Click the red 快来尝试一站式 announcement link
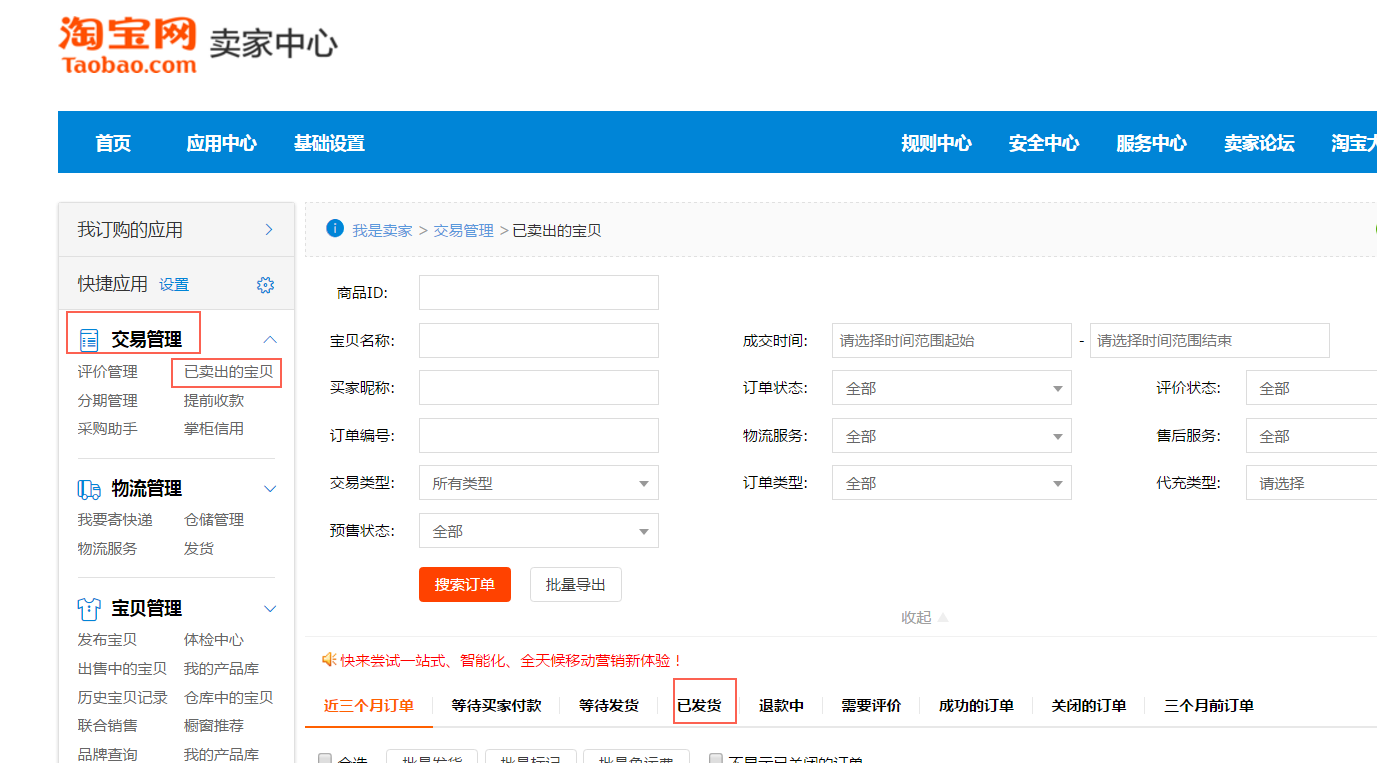Image resolution: width=1377 pixels, height=763 pixels. point(511,661)
